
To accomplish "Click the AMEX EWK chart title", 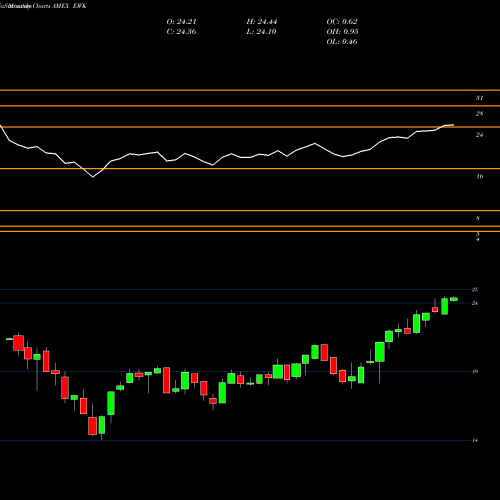I will [x=43, y=6].
